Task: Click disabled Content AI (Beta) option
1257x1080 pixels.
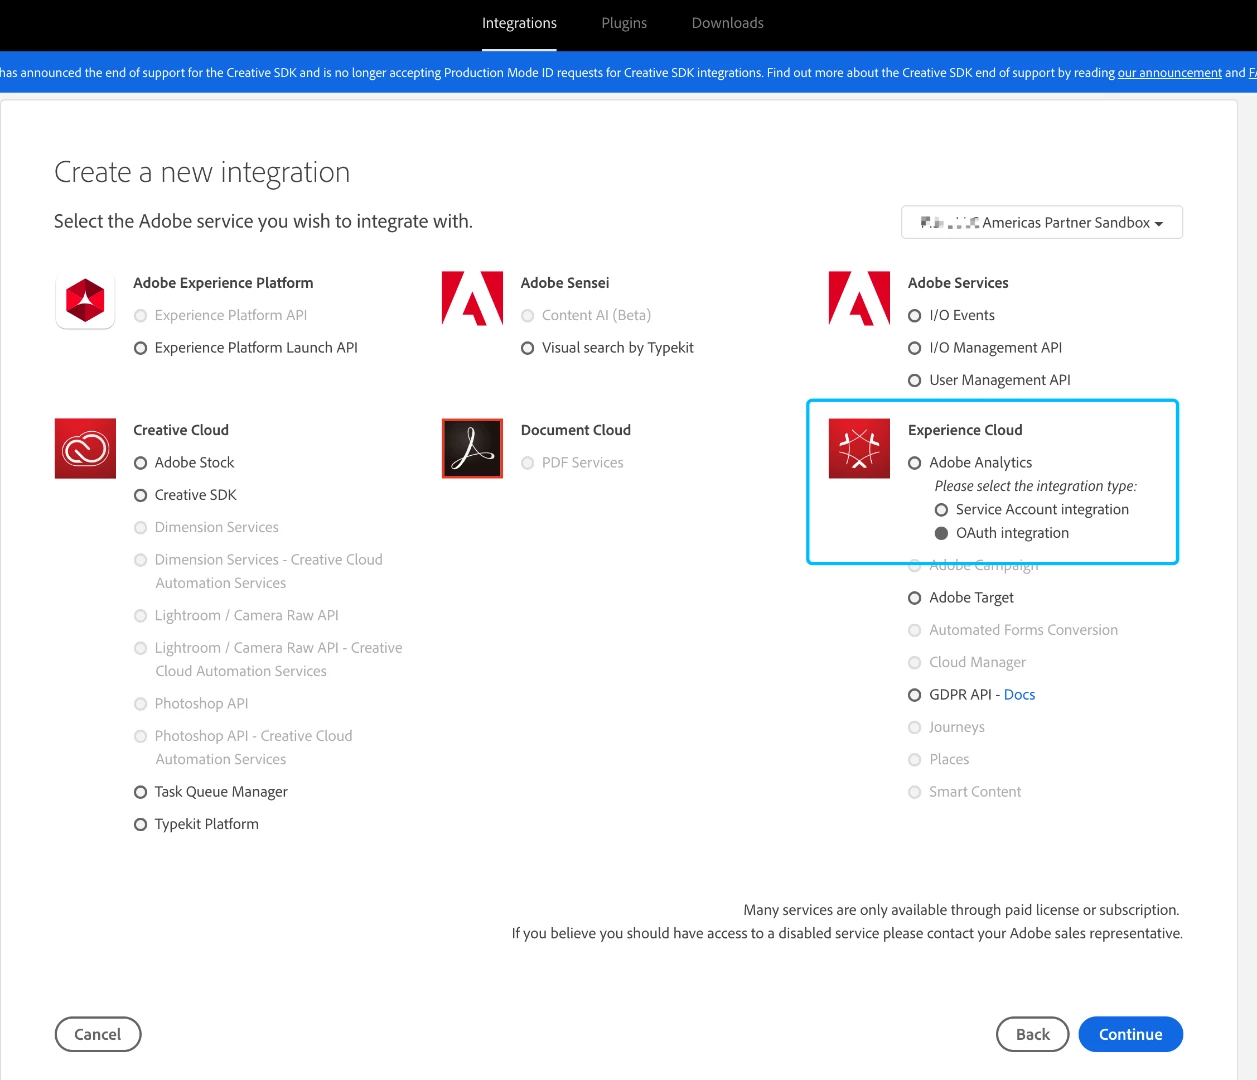Action: [528, 316]
